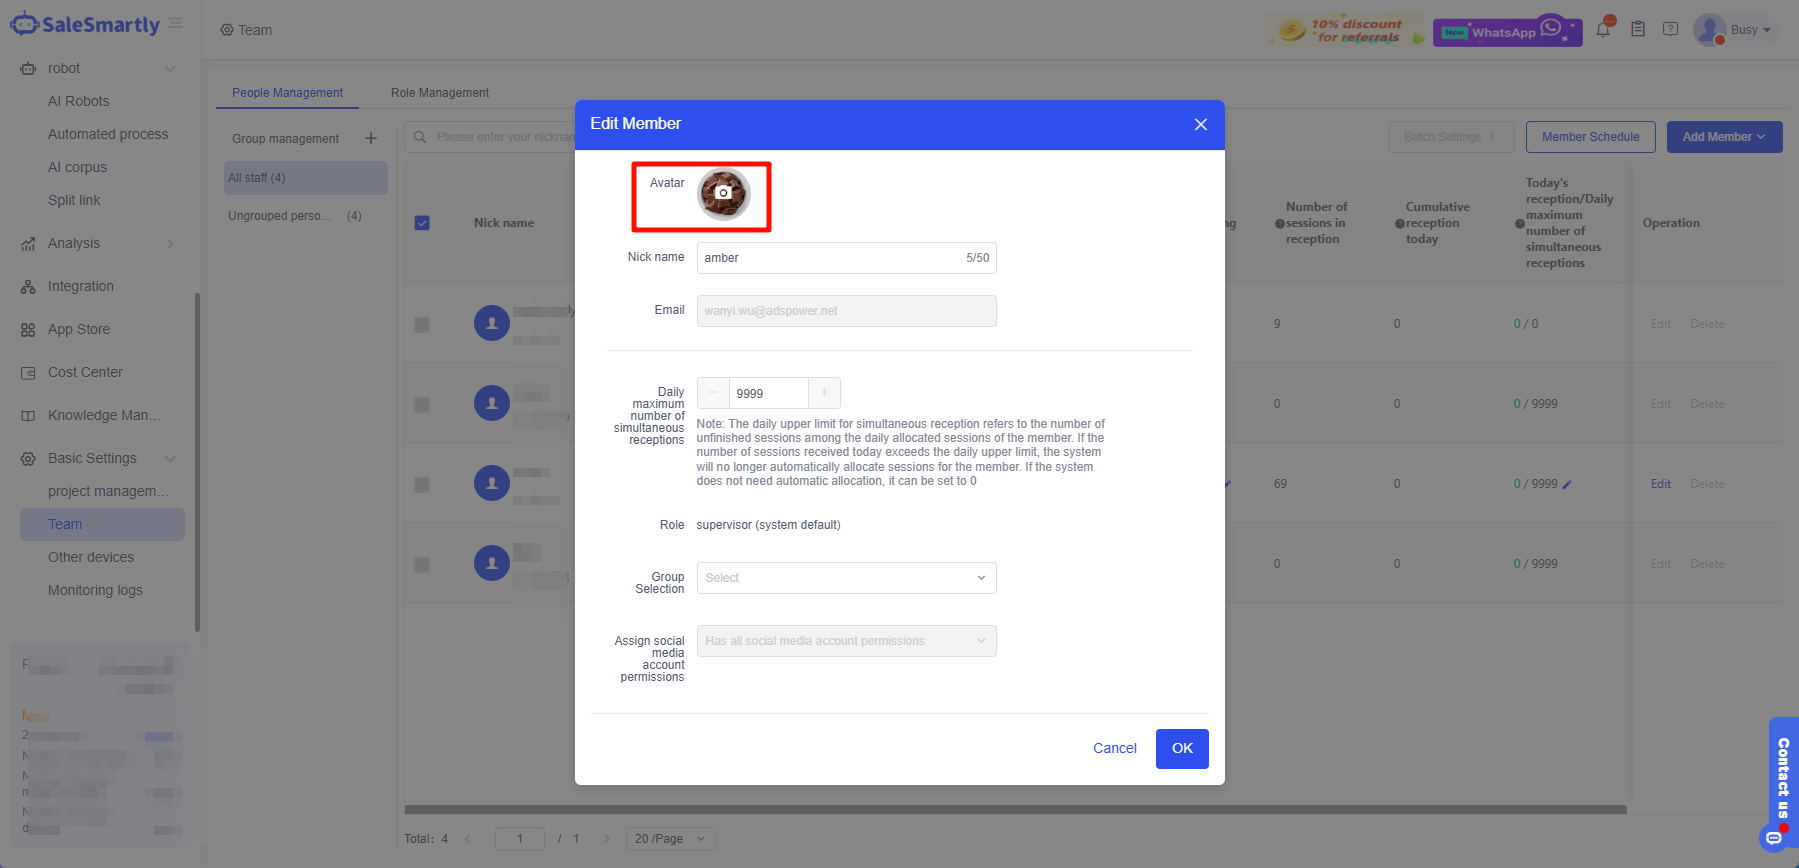The height and width of the screenshot is (868, 1799).
Task: Focus the nickname search field
Action: tap(490, 137)
